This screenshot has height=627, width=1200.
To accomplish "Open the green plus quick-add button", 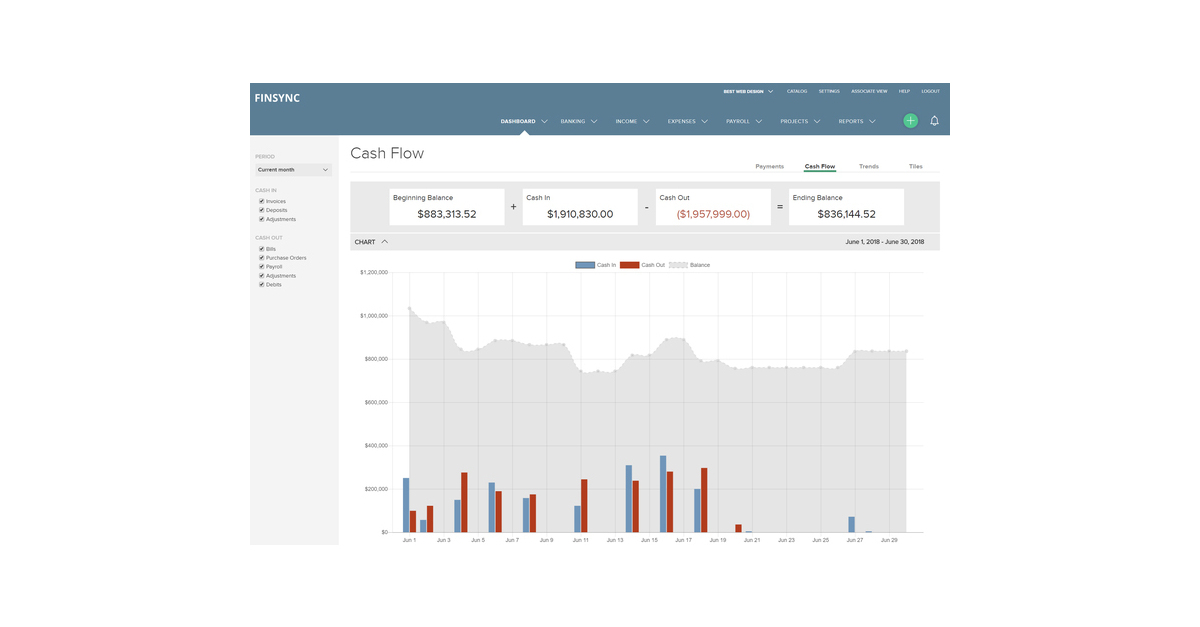I will 910,120.
